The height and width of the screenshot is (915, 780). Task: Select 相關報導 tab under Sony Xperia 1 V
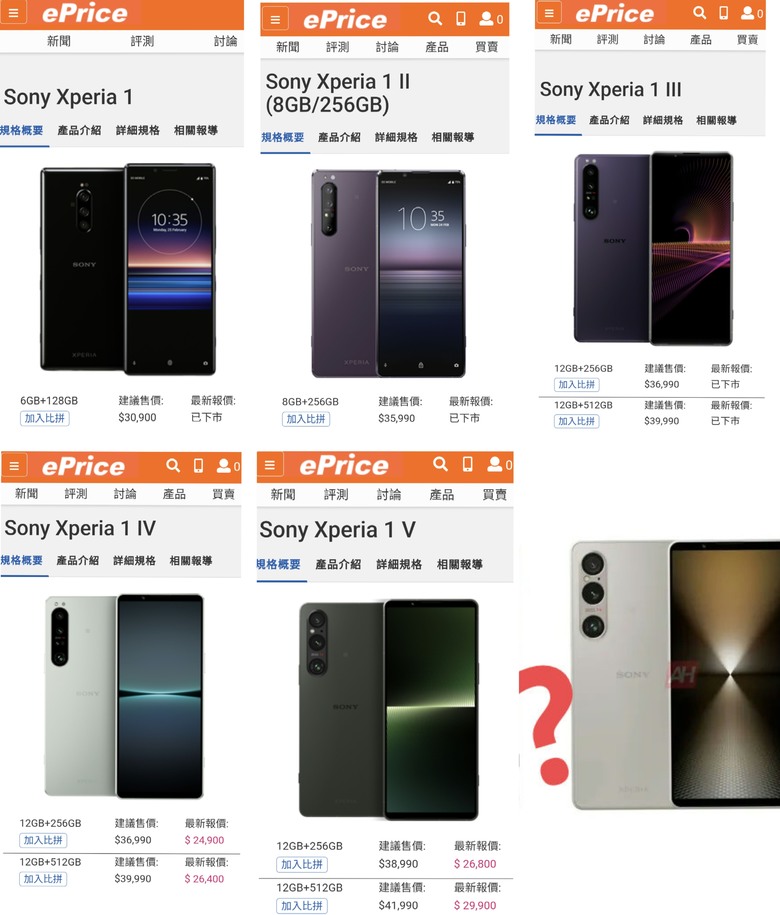pyautogui.click(x=460, y=564)
